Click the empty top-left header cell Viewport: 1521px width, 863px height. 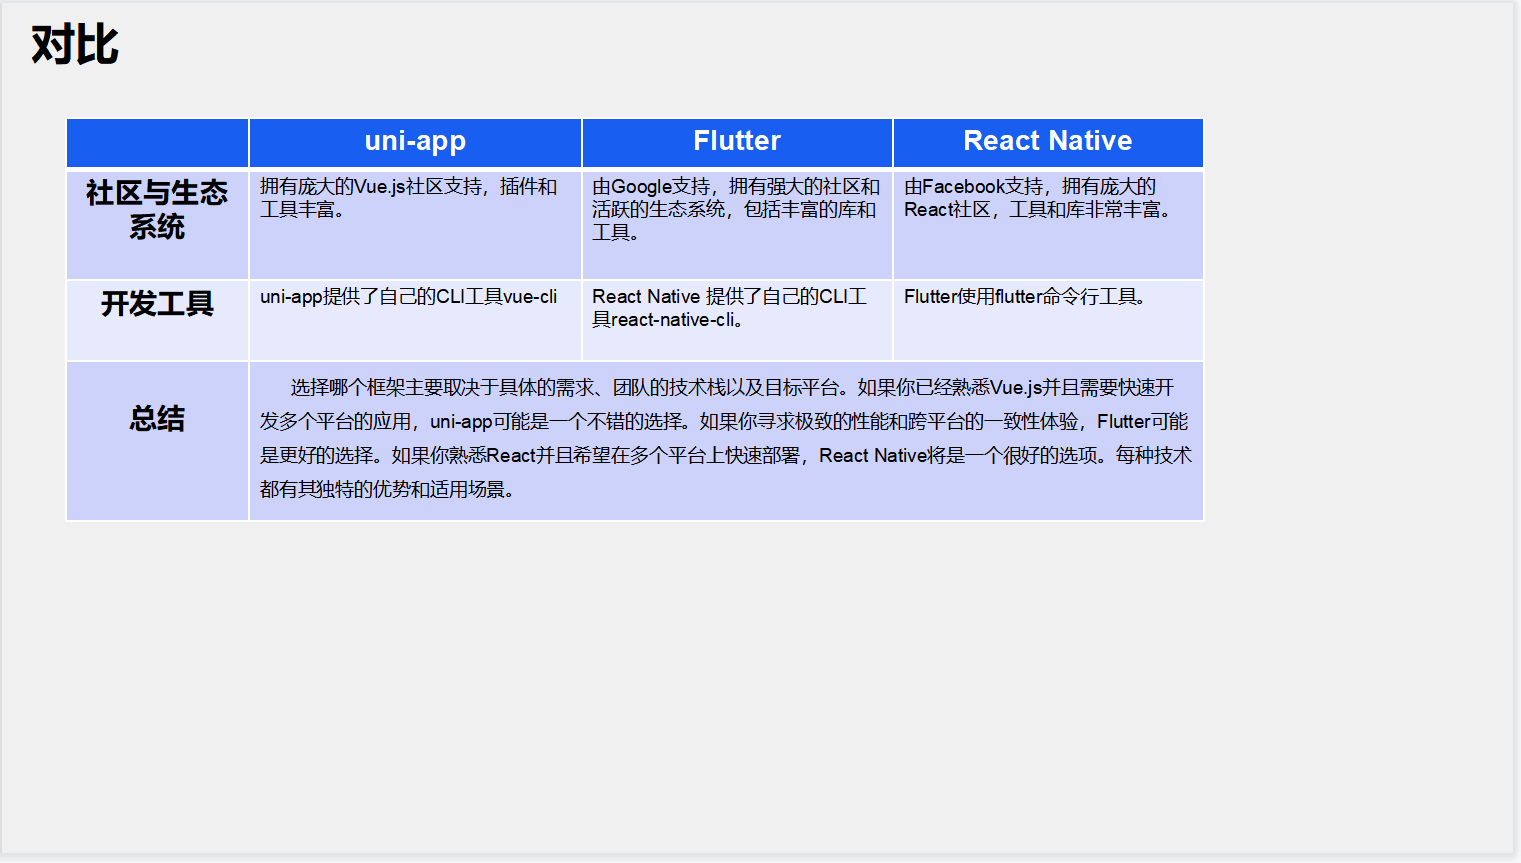click(x=157, y=142)
